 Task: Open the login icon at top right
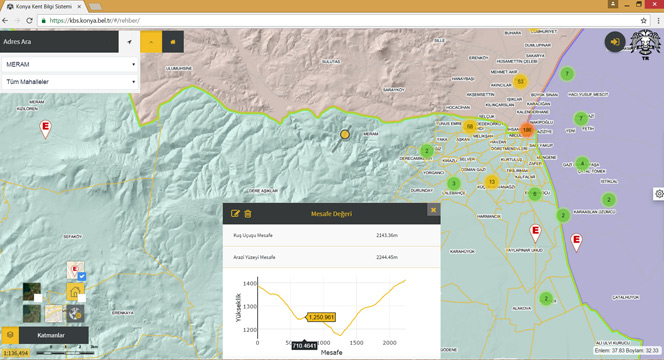614,42
